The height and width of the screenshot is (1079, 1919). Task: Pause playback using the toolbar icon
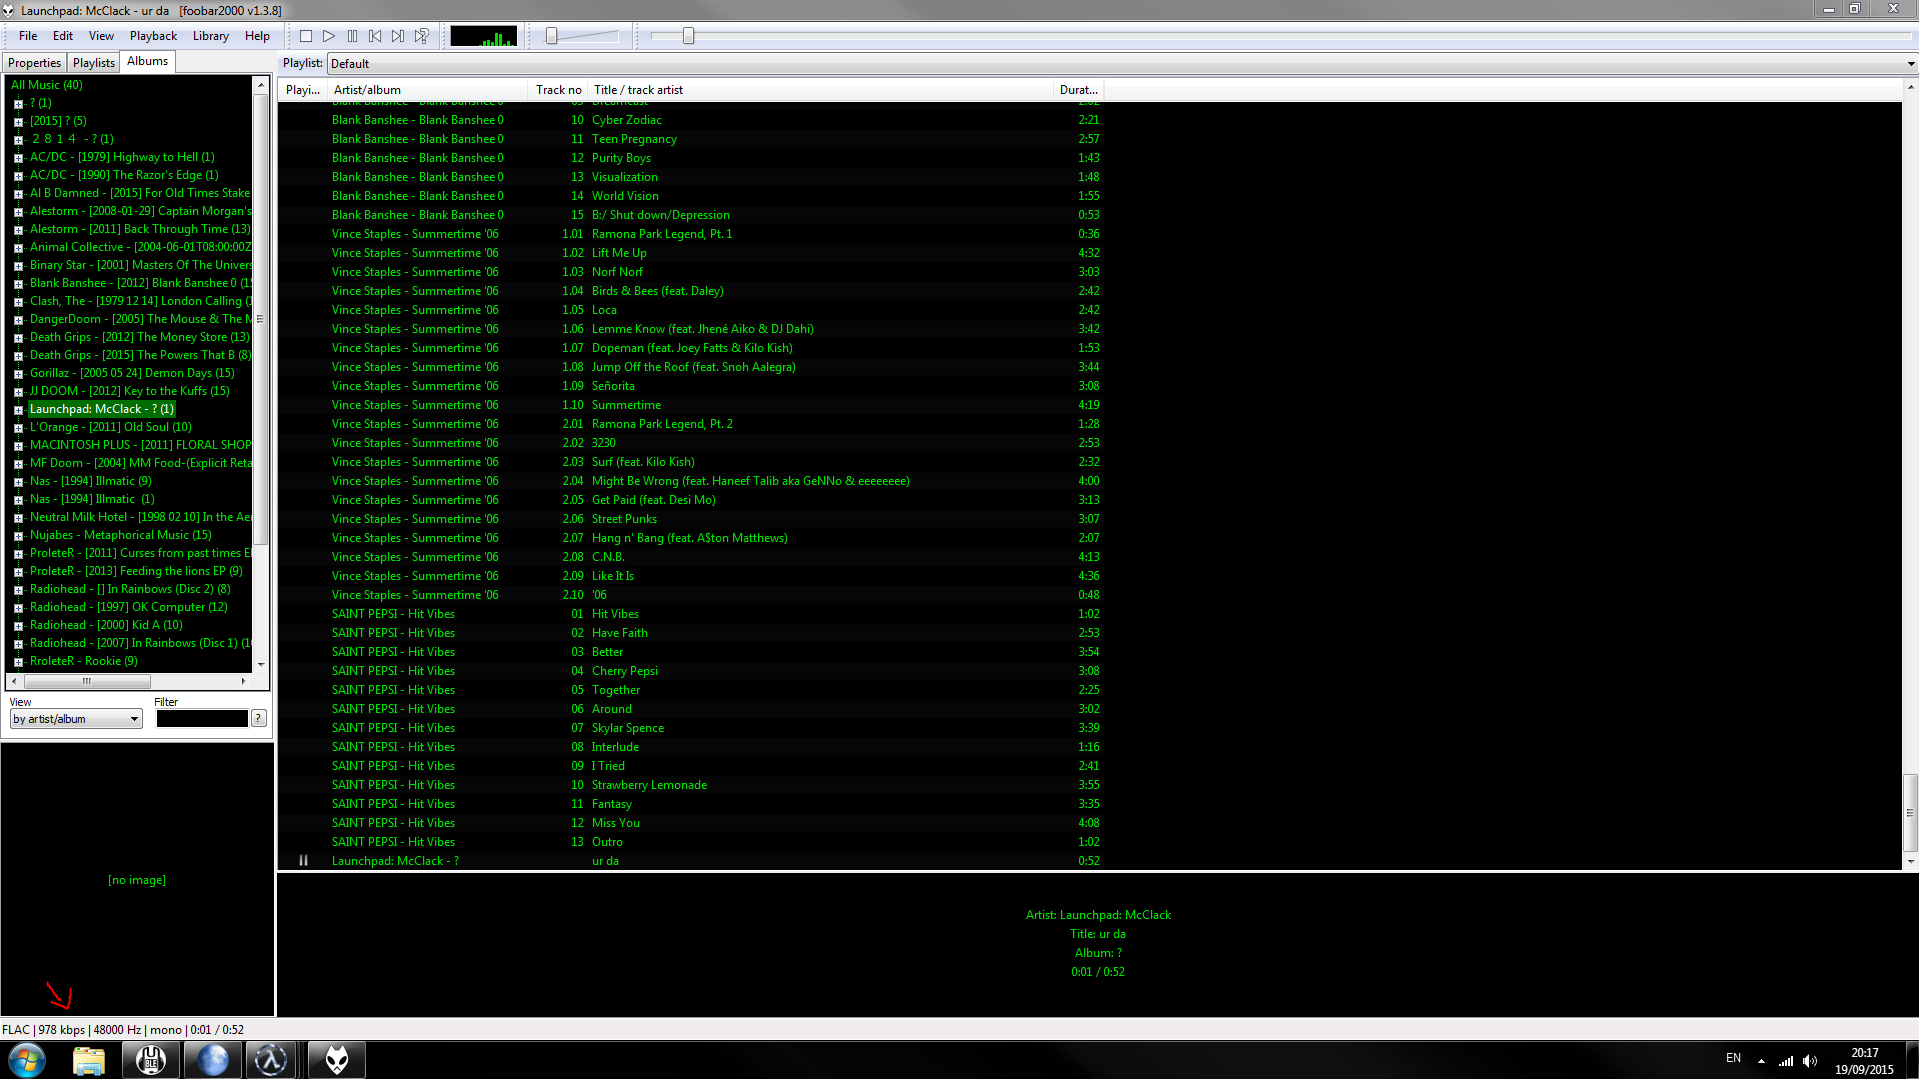[x=352, y=36]
